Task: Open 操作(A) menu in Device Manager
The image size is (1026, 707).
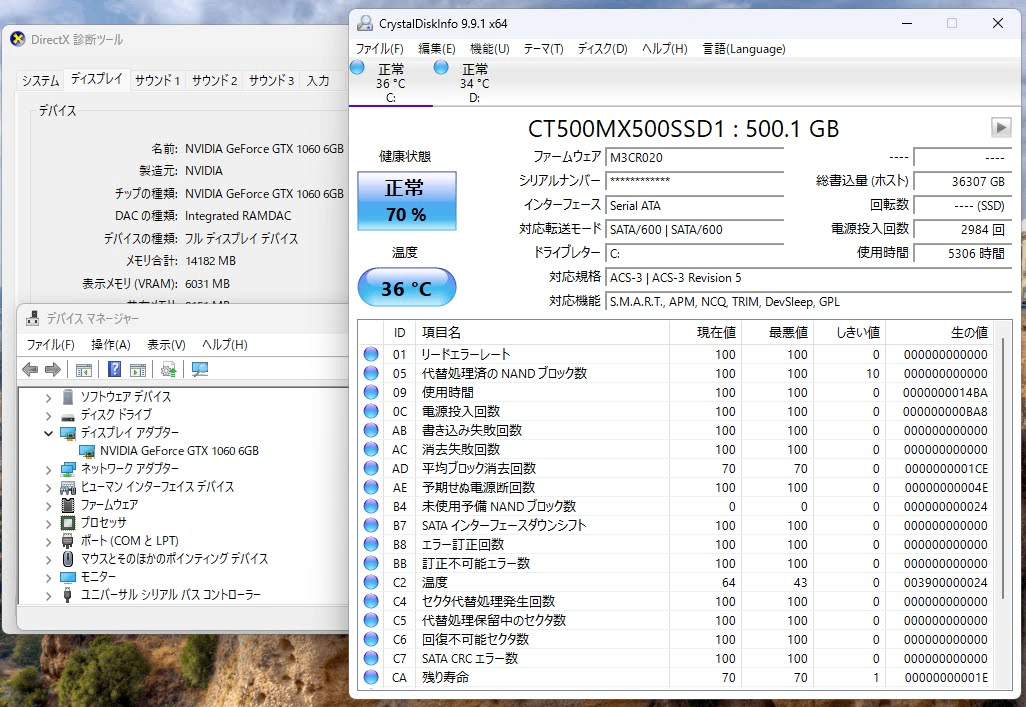Action: coord(111,344)
